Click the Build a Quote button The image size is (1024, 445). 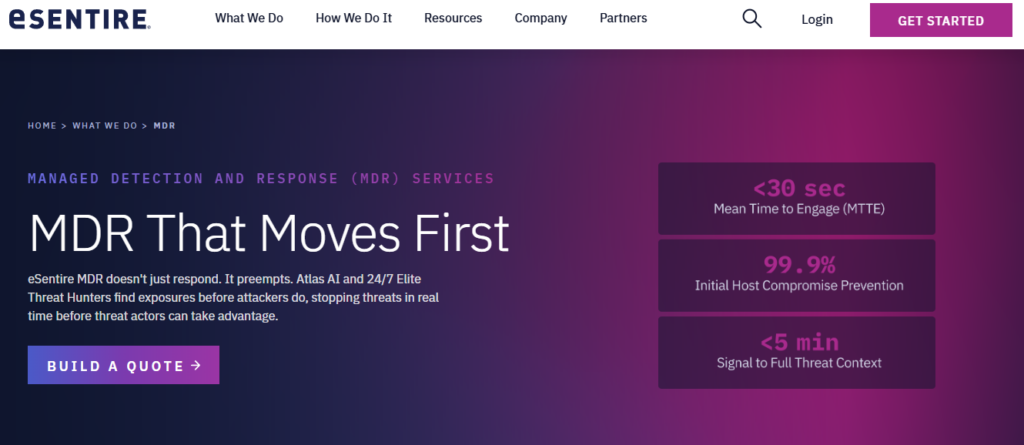(123, 365)
